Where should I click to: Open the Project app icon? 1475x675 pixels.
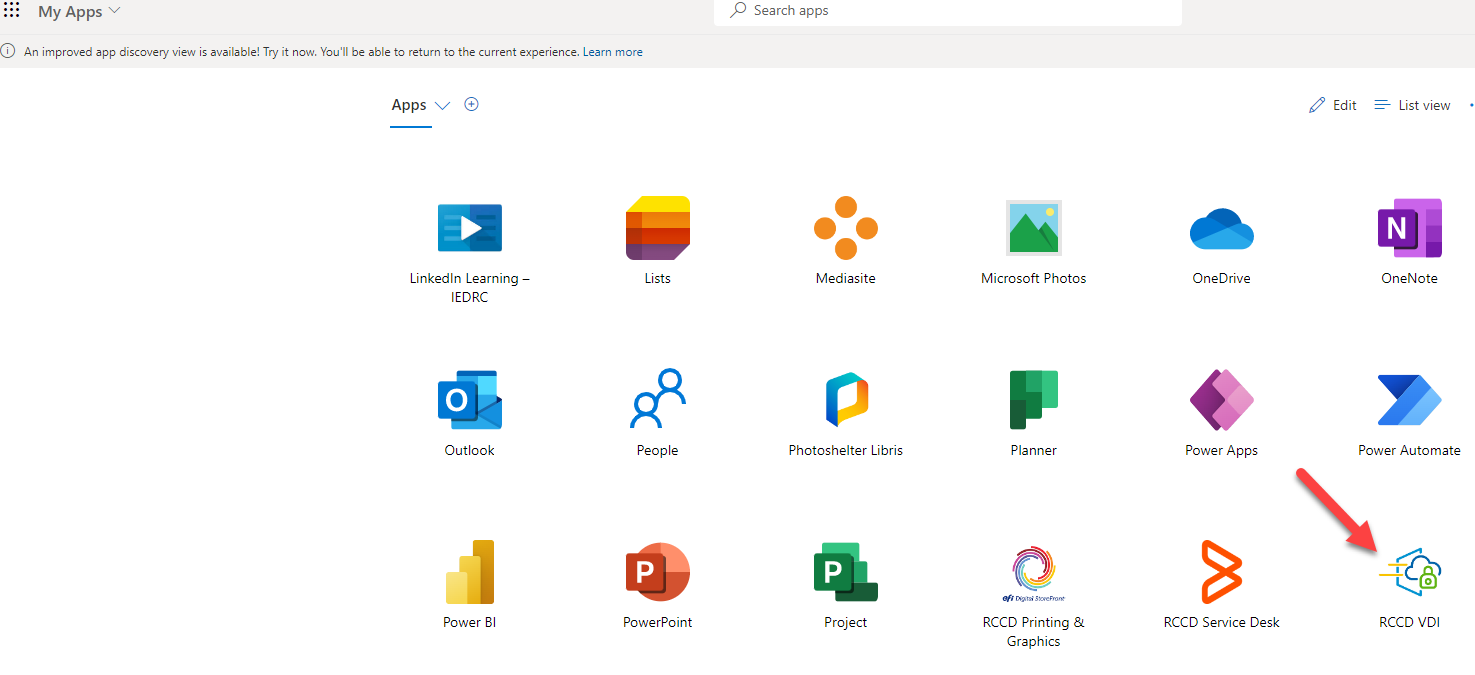tap(845, 572)
